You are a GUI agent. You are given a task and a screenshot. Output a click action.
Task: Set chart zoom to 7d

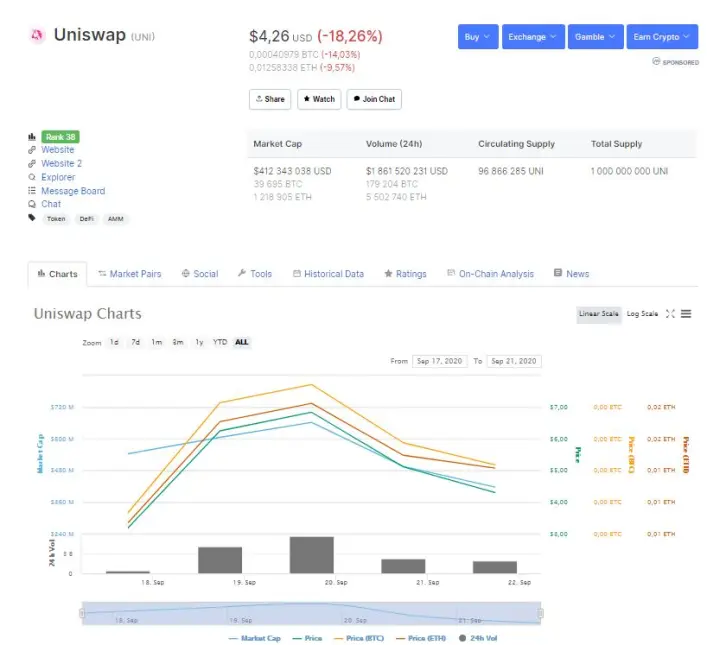135,342
